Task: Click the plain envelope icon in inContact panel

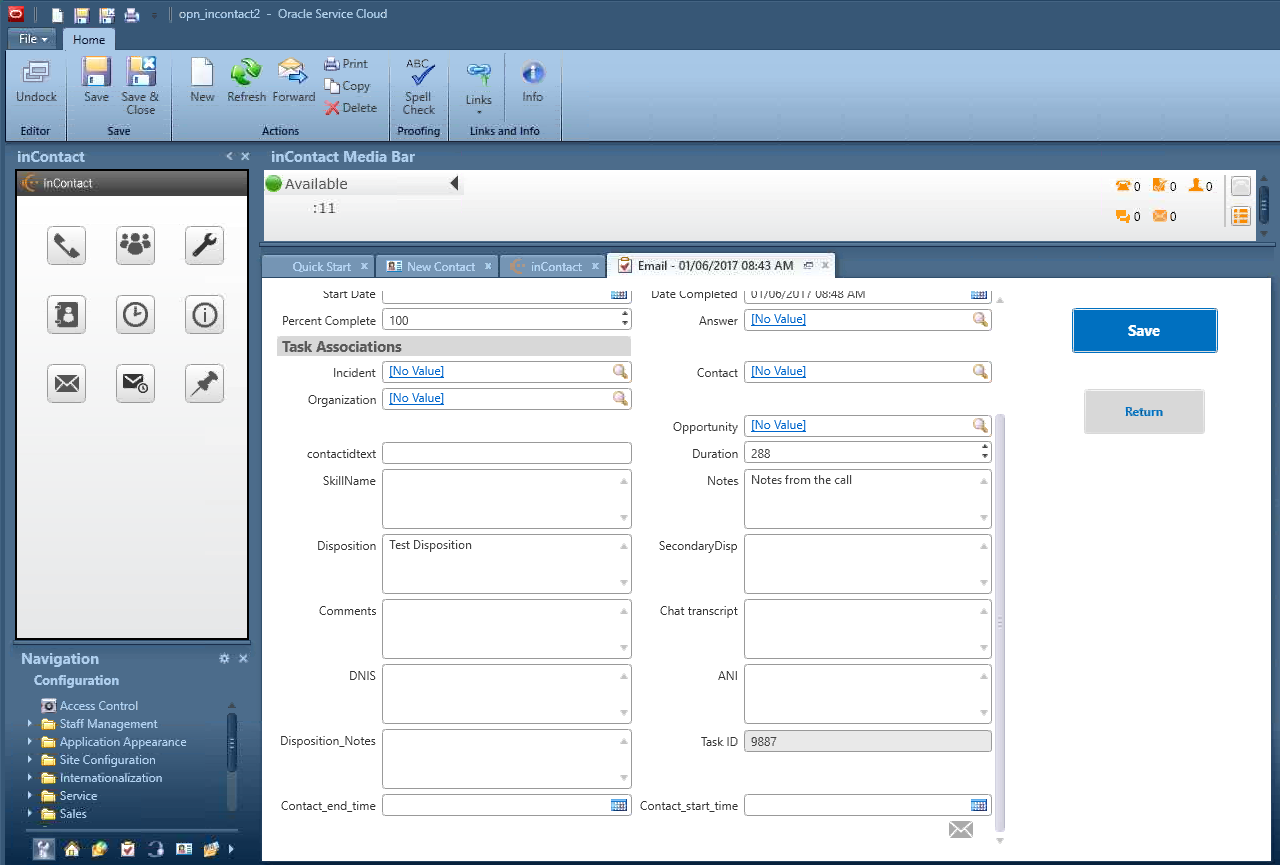Action: click(x=66, y=383)
